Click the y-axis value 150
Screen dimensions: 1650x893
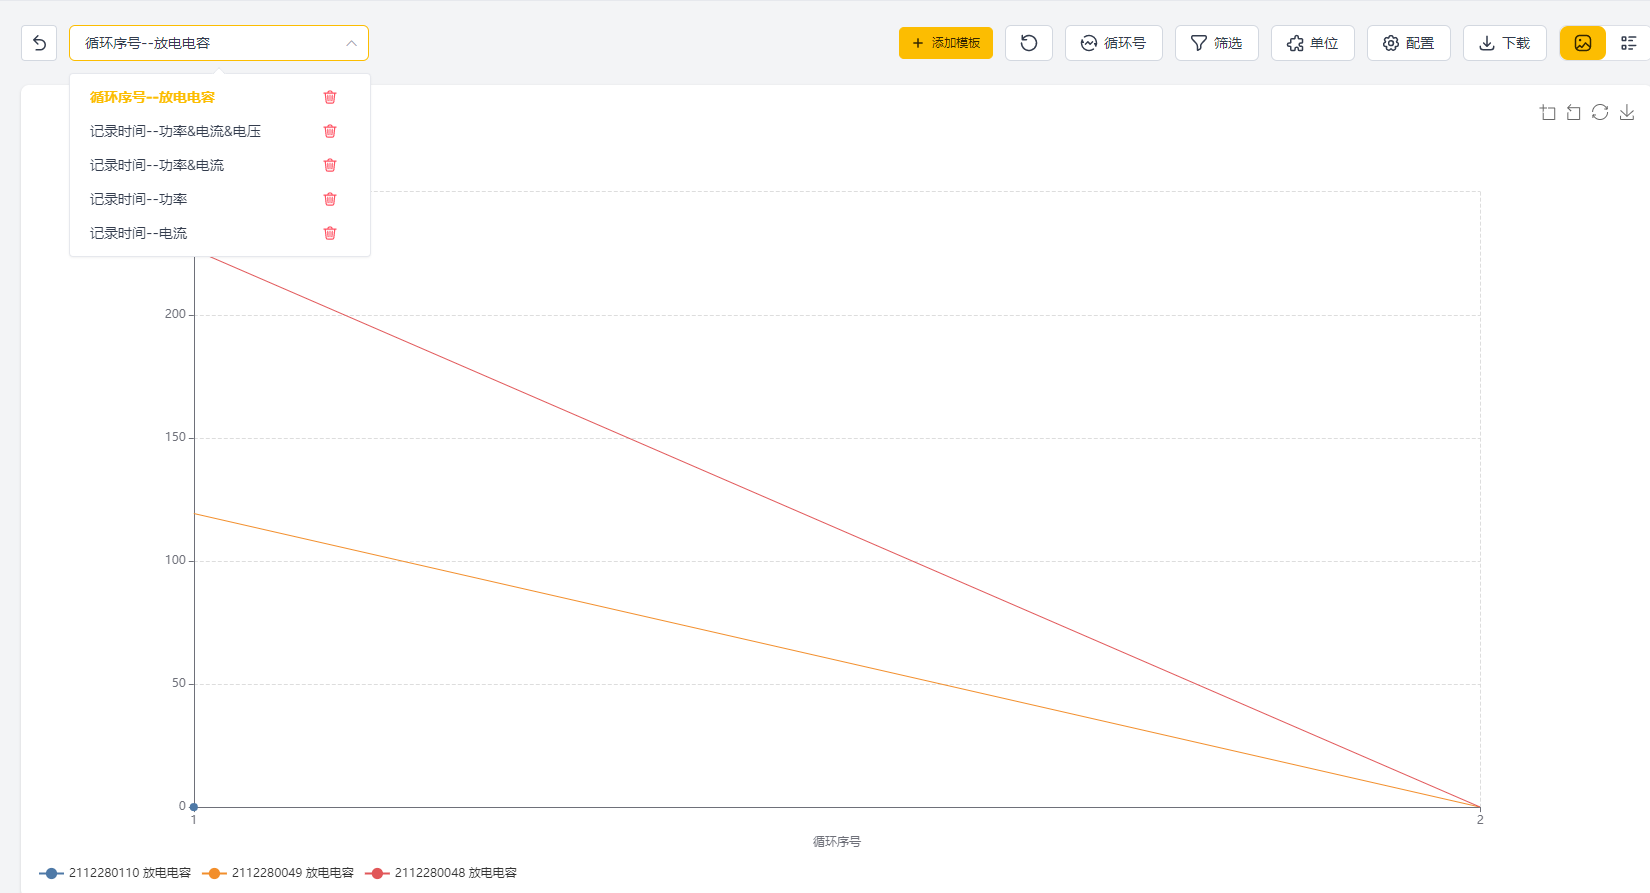pyautogui.click(x=175, y=437)
